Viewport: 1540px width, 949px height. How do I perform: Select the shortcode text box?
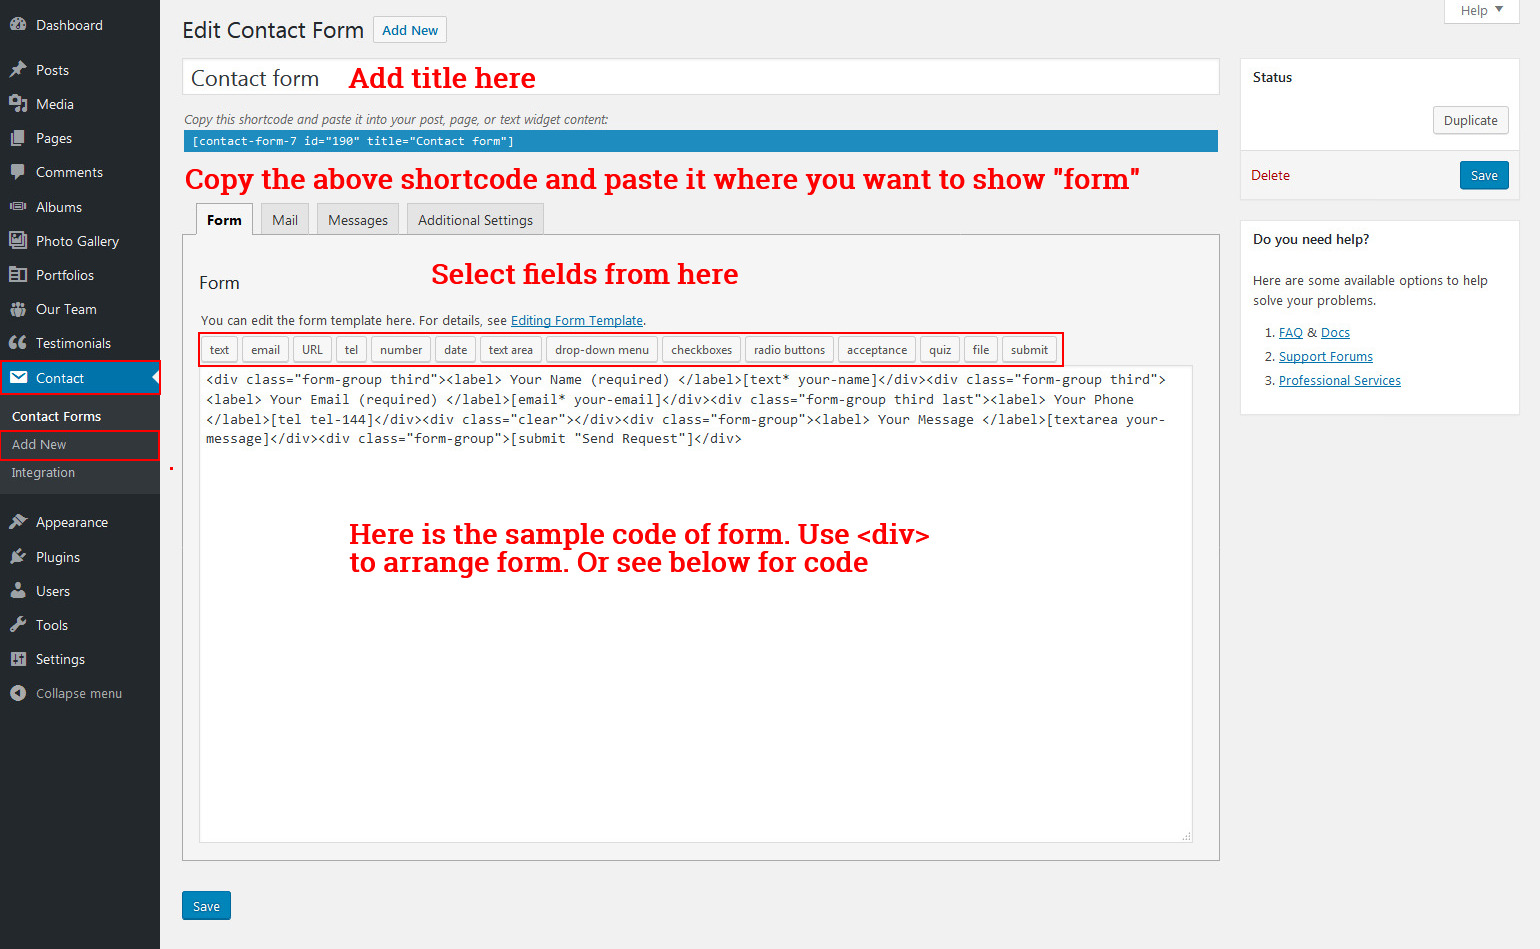pos(700,141)
